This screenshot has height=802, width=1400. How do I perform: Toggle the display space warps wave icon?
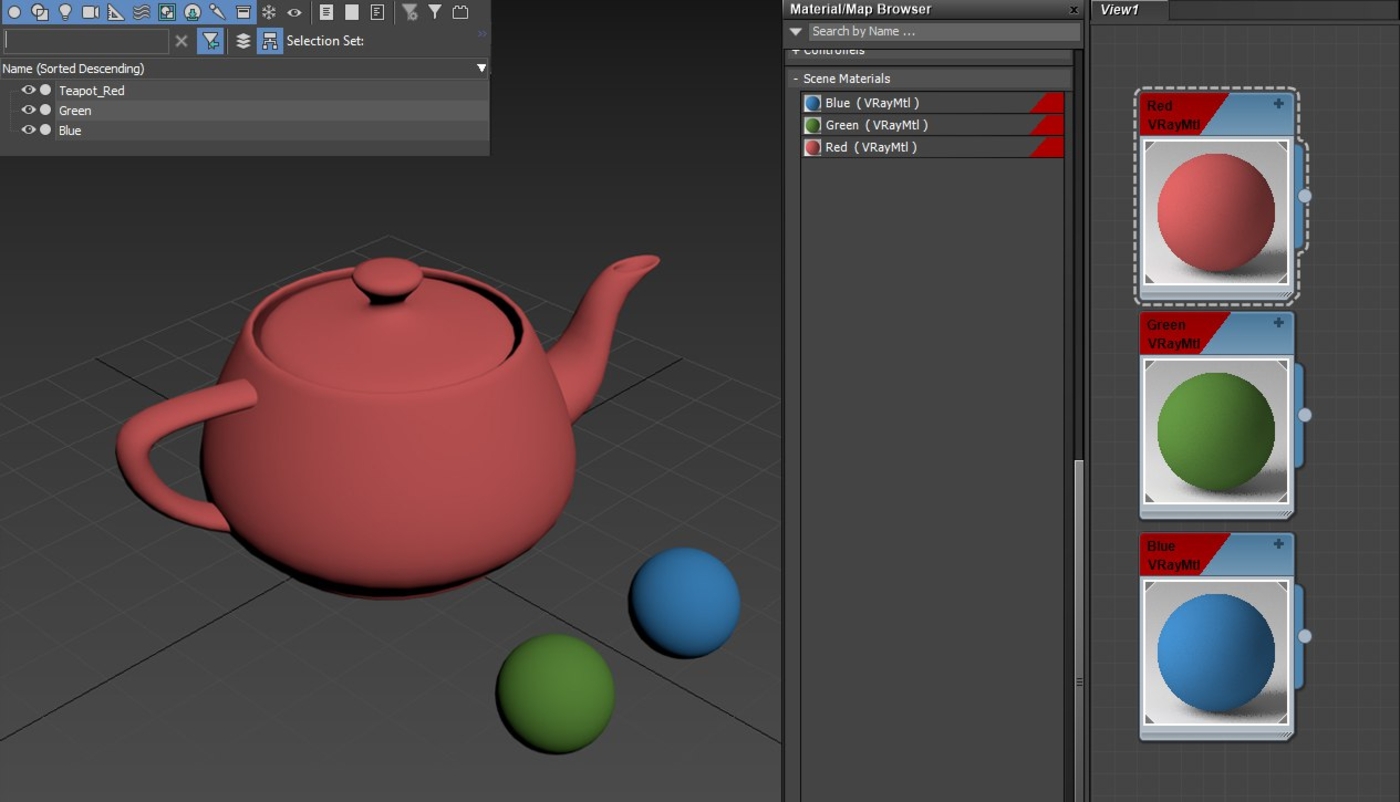[141, 12]
